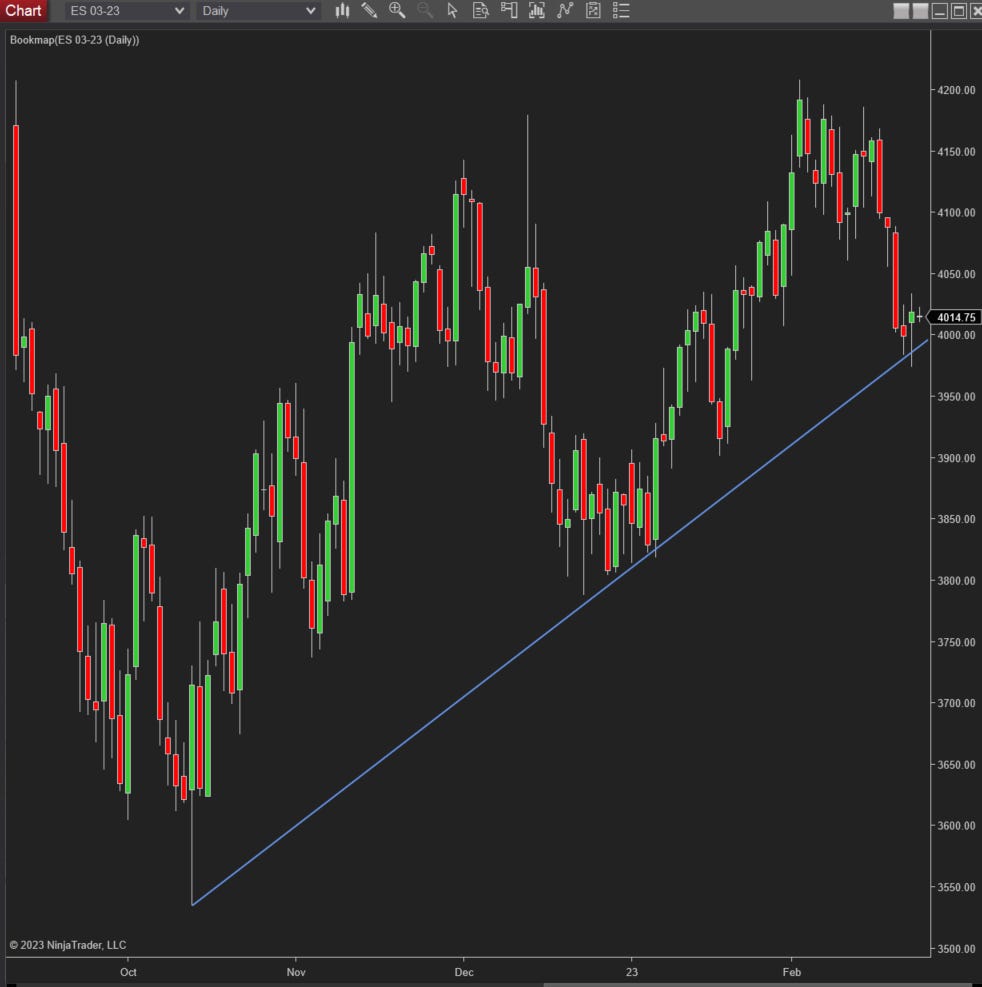Open the indicators icon
Viewport: 982px width, 987px height.
coord(536,11)
